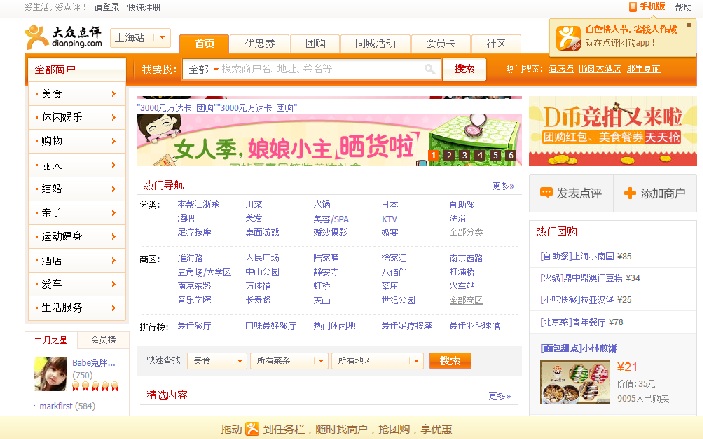The height and width of the screenshot is (439, 703).
Task: Click the plus icon beside 添加商户
Action: point(629,193)
